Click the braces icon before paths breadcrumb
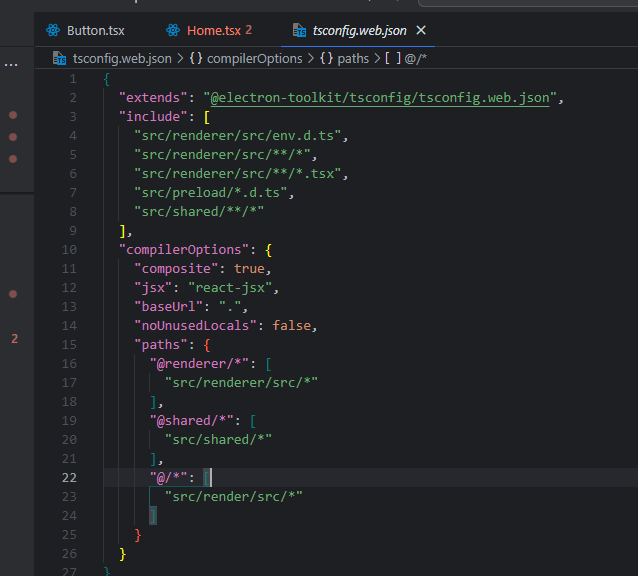The width and height of the screenshot is (638, 576). click(x=326, y=59)
